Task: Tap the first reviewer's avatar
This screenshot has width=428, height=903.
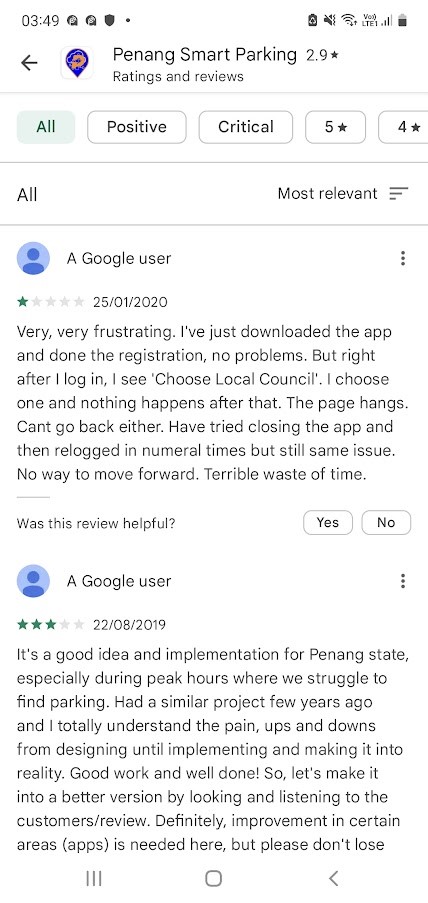Action: pyautogui.click(x=33, y=258)
